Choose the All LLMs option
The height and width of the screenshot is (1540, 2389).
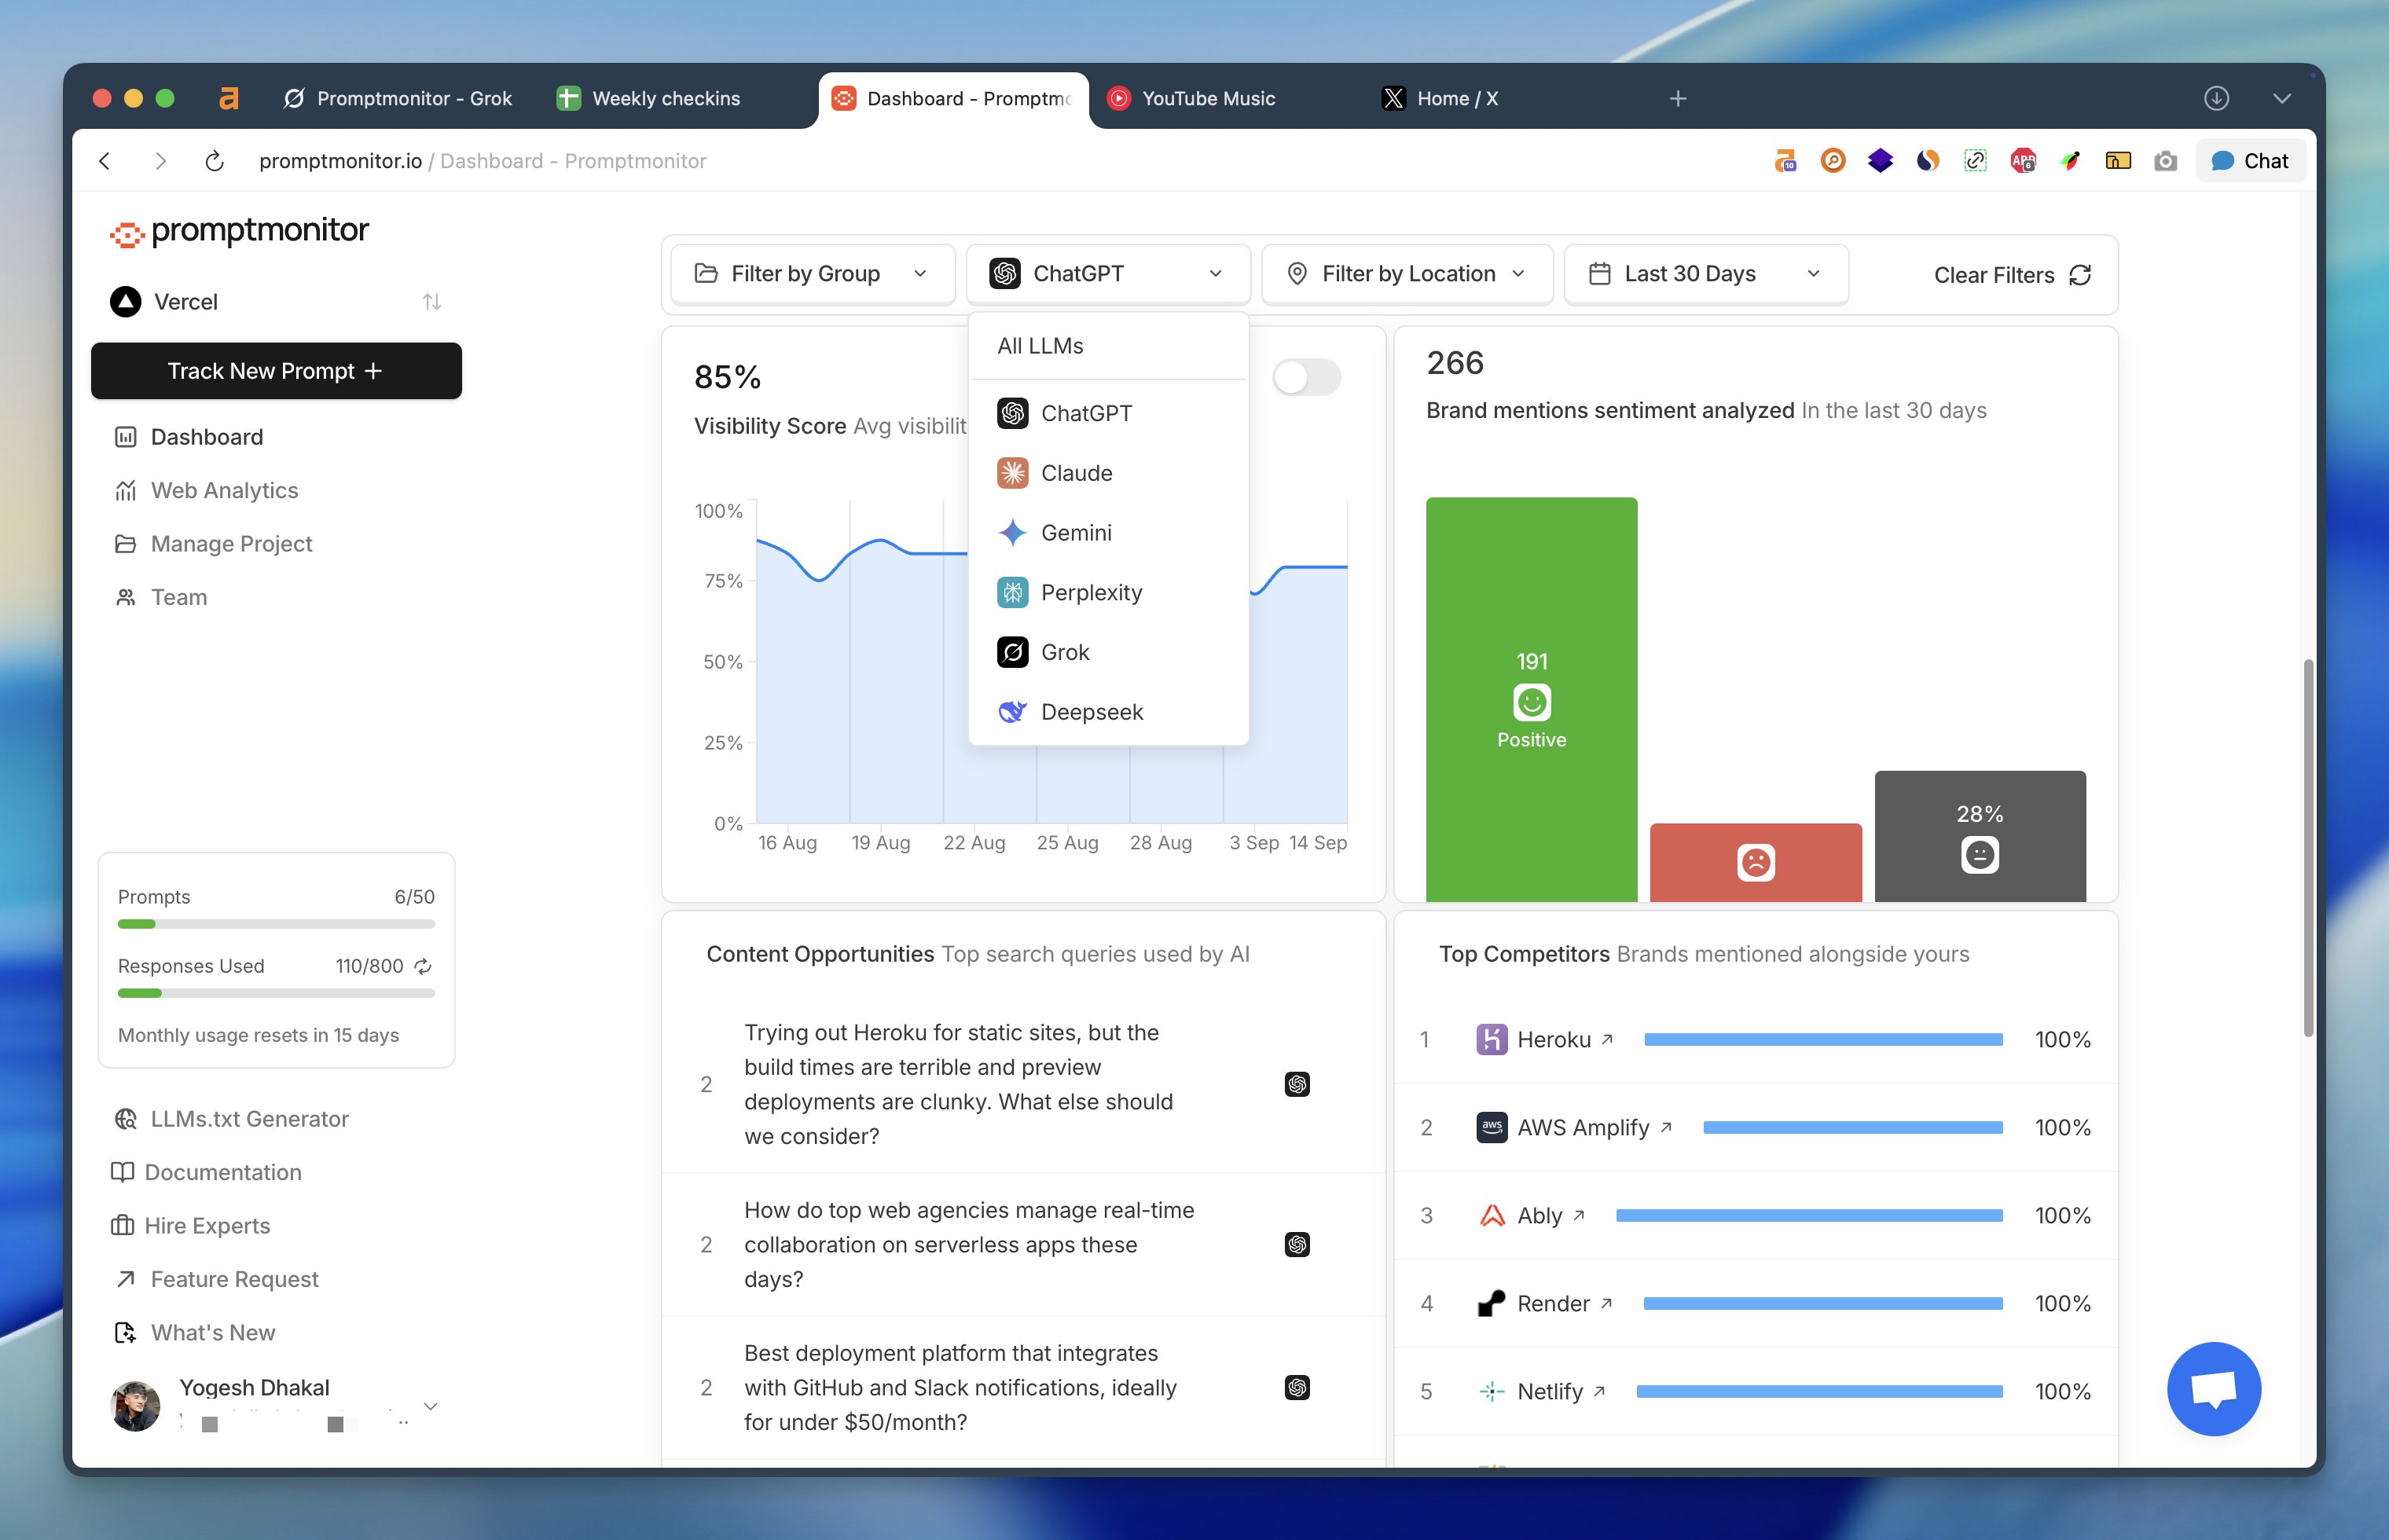1040,346
